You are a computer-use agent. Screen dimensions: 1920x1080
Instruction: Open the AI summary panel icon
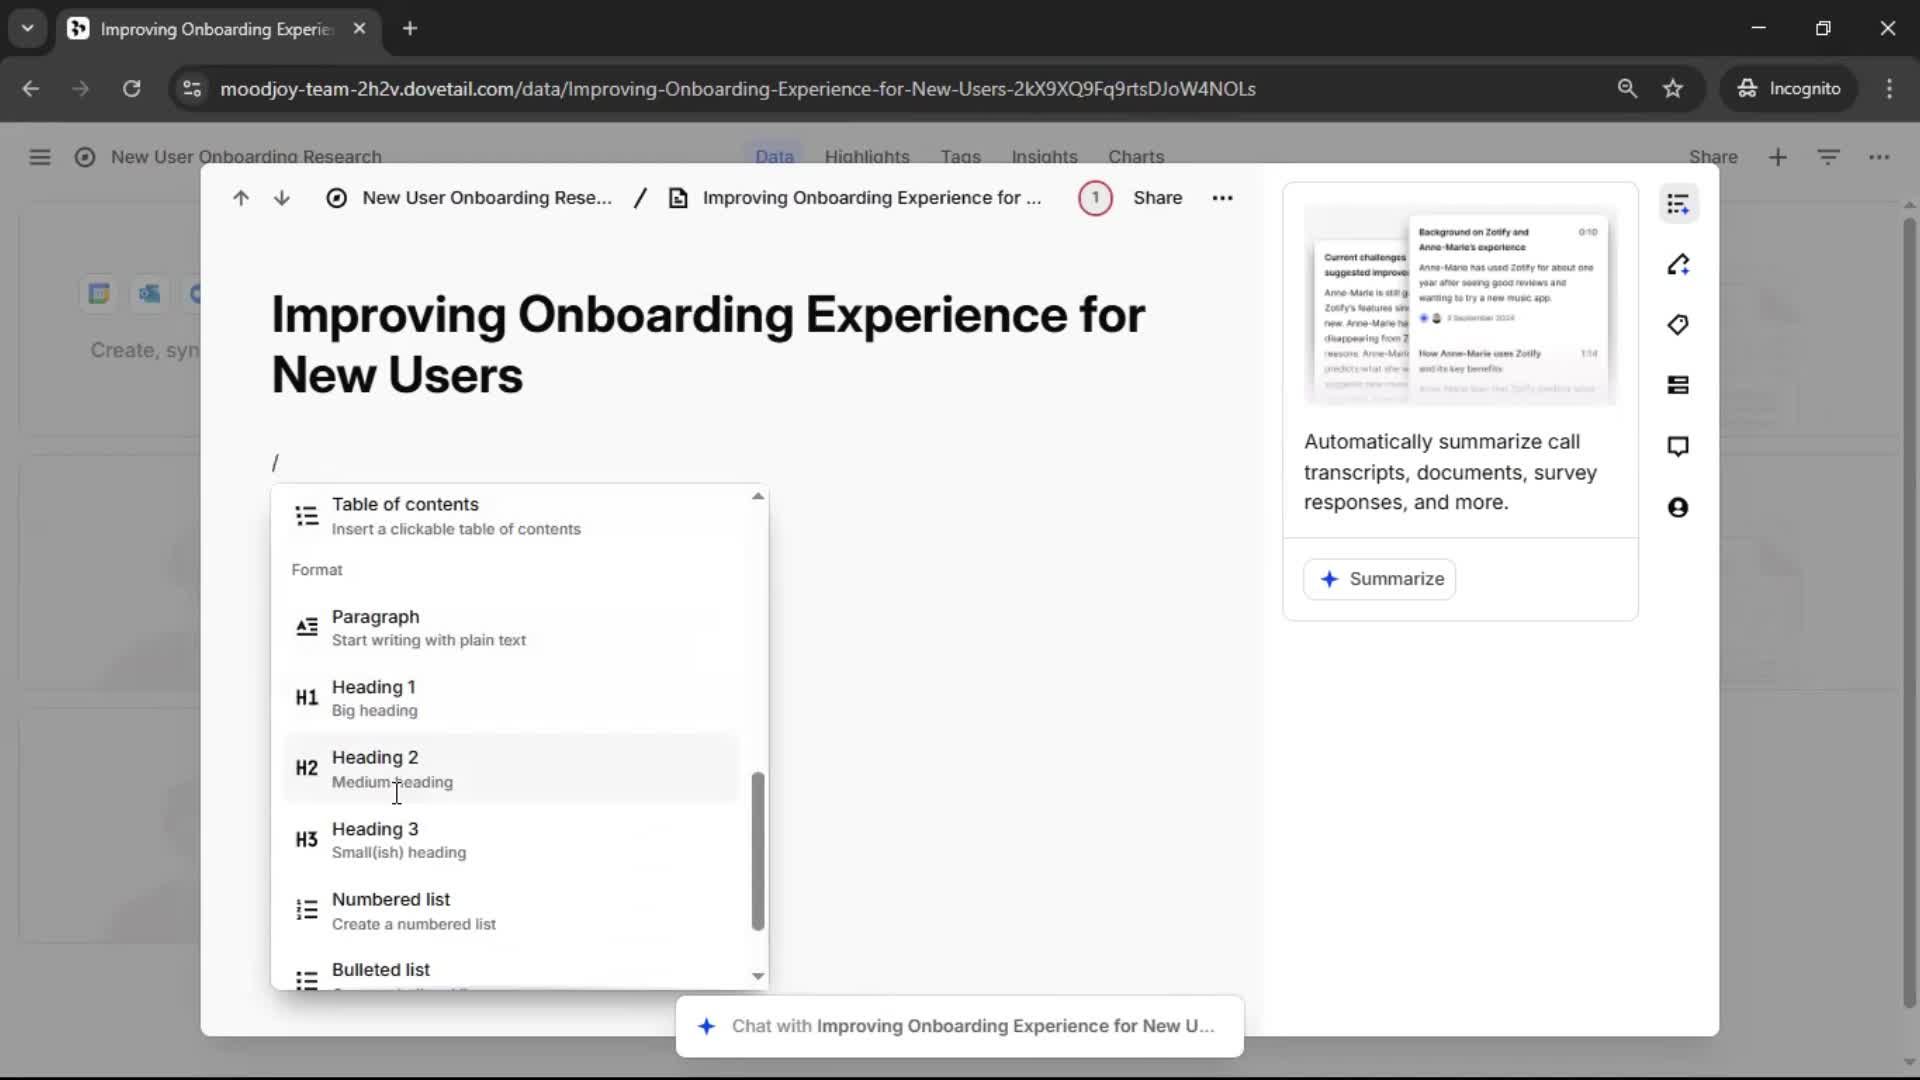point(1678,204)
